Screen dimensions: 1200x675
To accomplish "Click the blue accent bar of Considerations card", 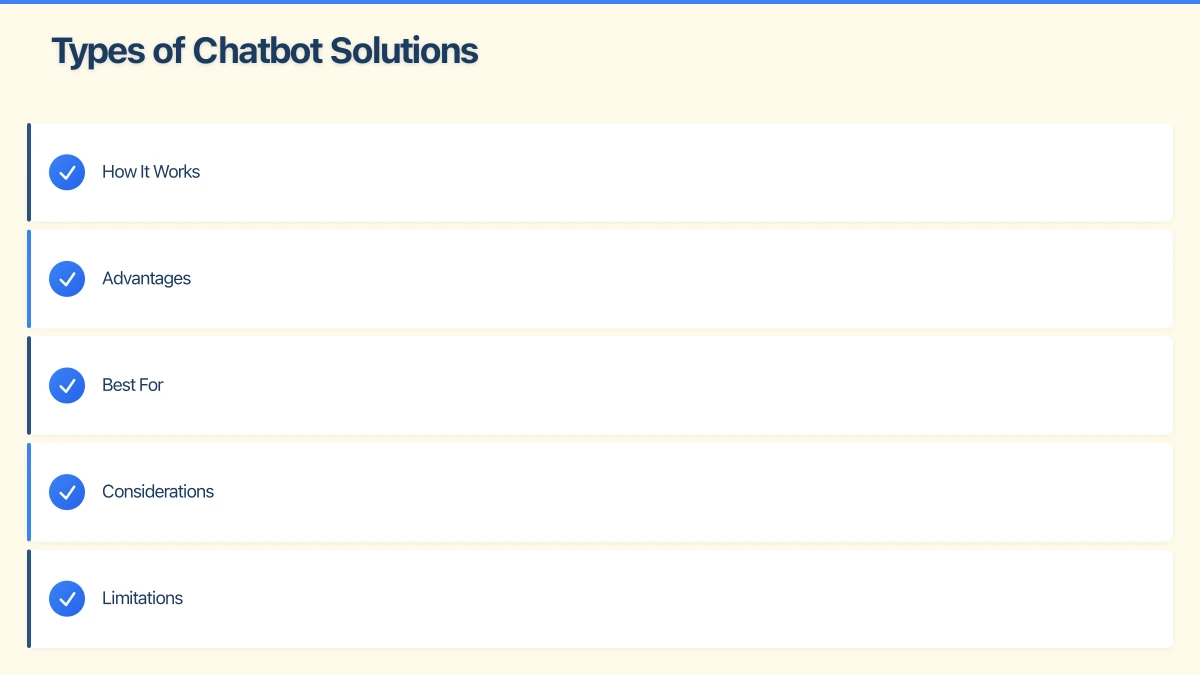I will [x=29, y=492].
